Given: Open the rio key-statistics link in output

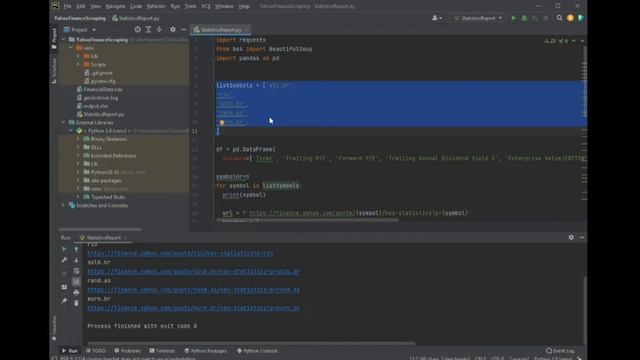Looking at the screenshot, I should coord(180,253).
